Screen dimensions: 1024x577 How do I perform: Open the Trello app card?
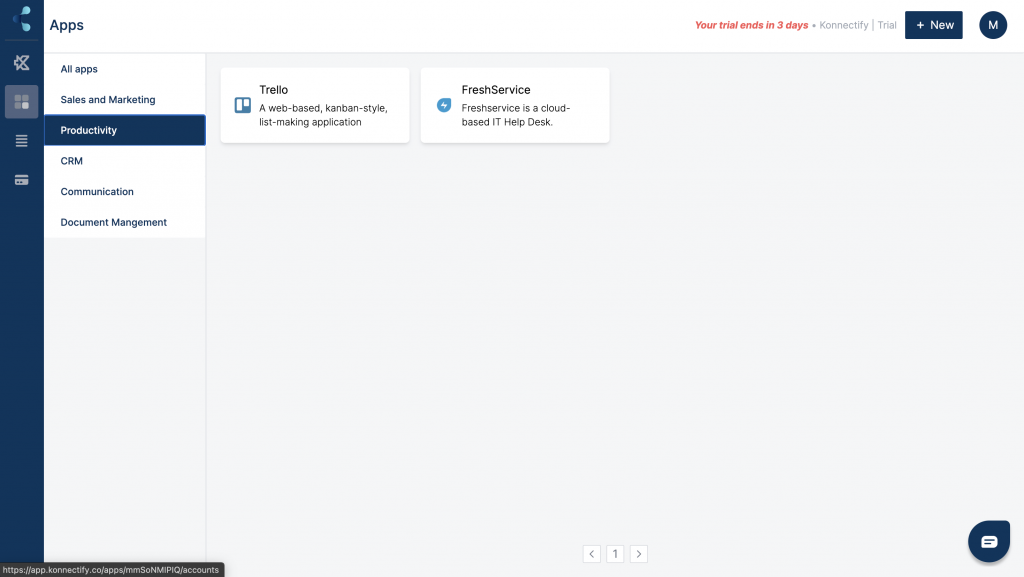click(x=315, y=105)
